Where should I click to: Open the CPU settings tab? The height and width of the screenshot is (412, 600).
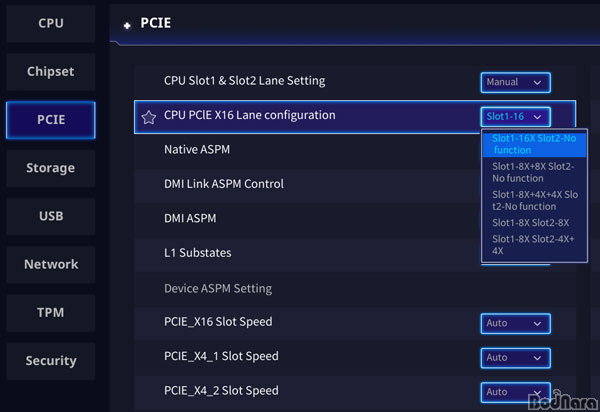tap(51, 23)
